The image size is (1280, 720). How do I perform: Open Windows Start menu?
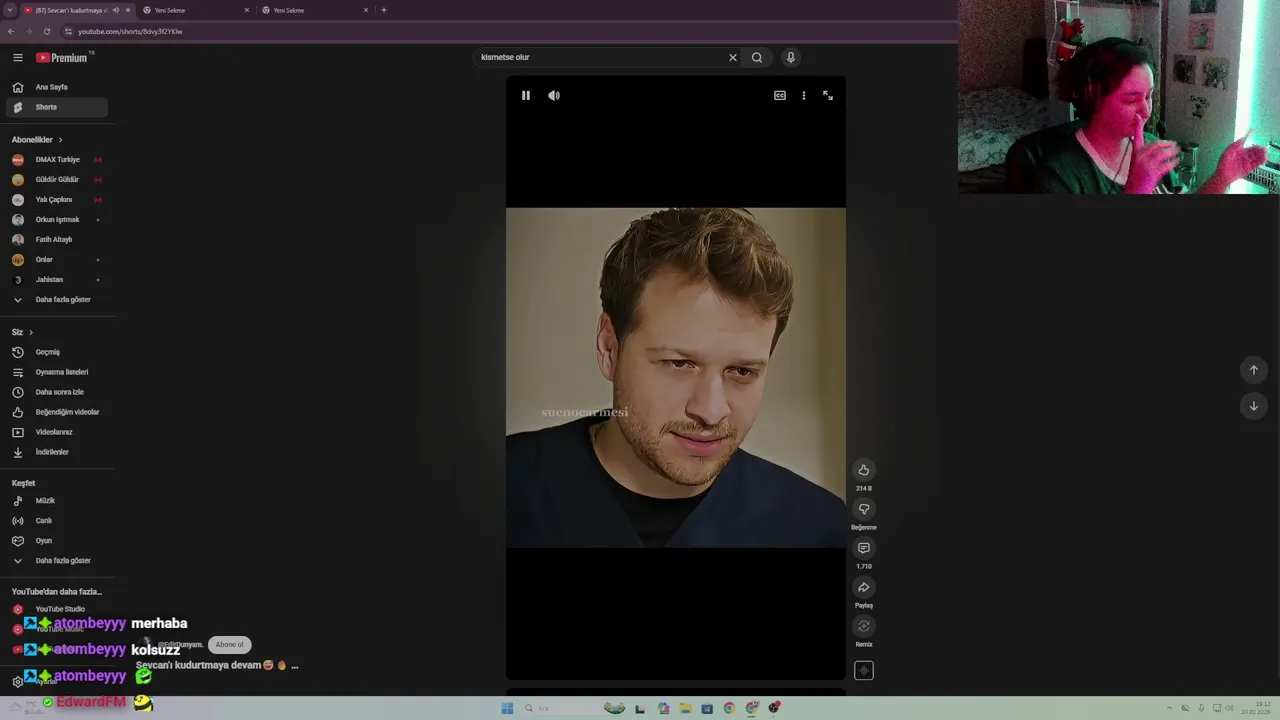point(507,709)
